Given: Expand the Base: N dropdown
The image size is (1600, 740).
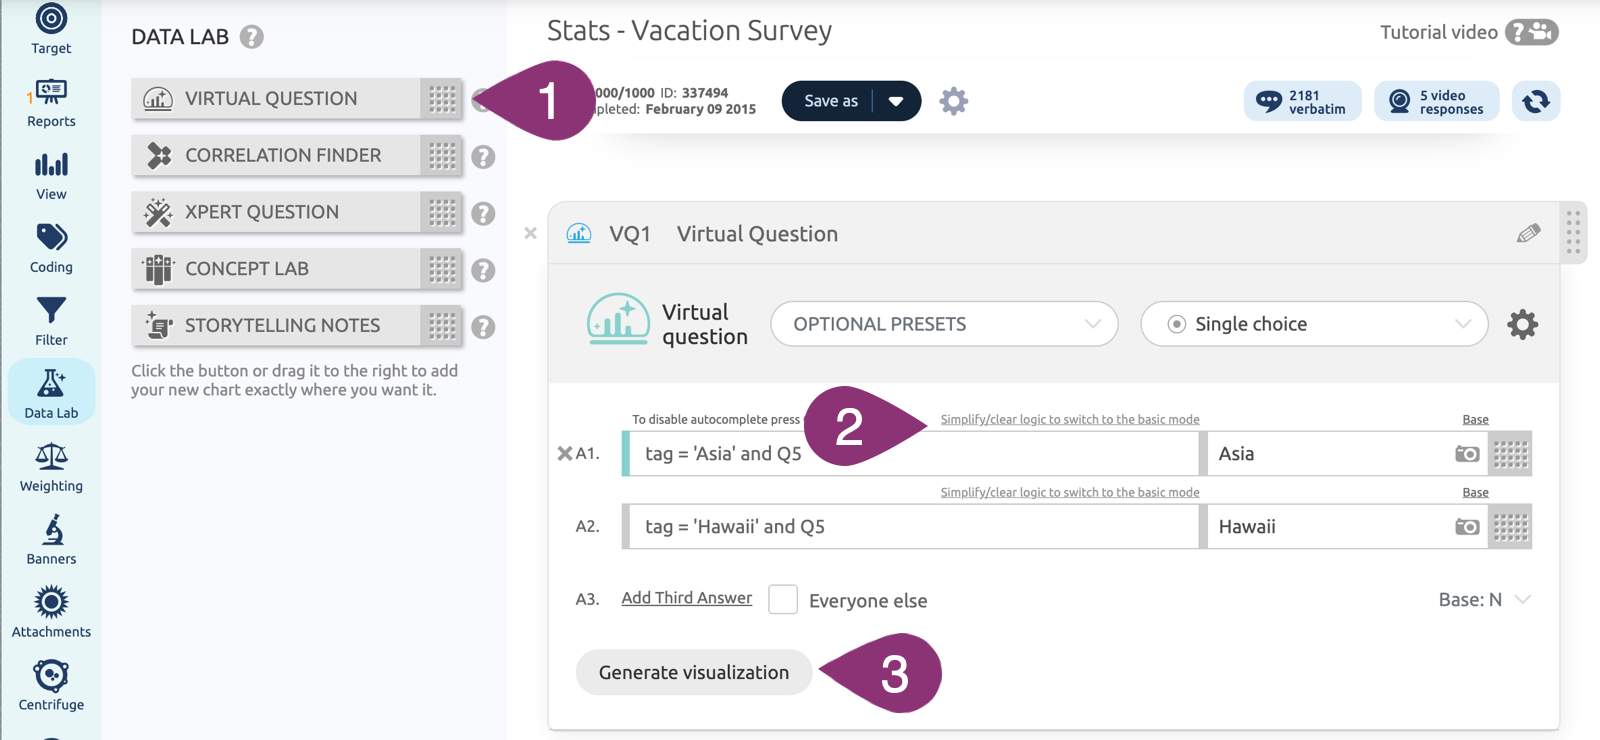Looking at the screenshot, I should [x=1484, y=599].
